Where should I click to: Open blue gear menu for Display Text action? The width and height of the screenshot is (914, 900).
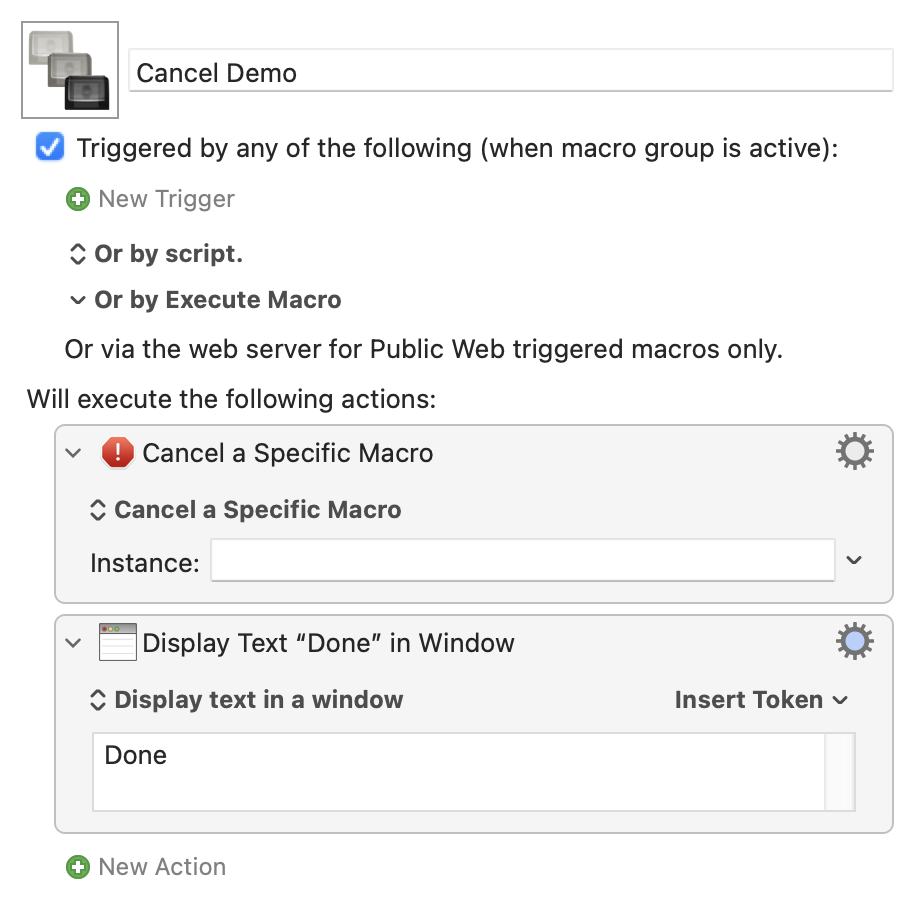tap(855, 641)
